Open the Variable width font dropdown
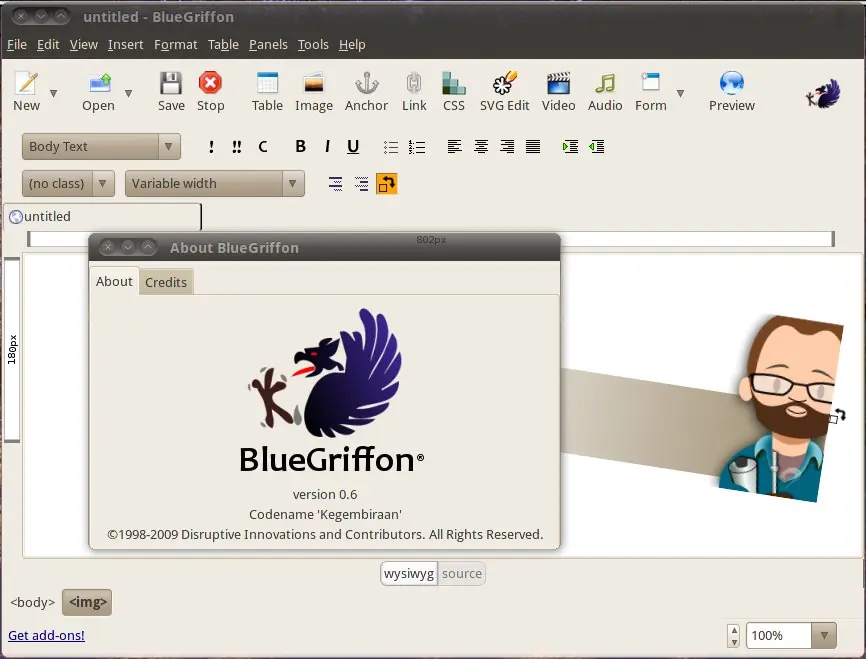Viewport: 866px width, 659px height. tap(293, 184)
